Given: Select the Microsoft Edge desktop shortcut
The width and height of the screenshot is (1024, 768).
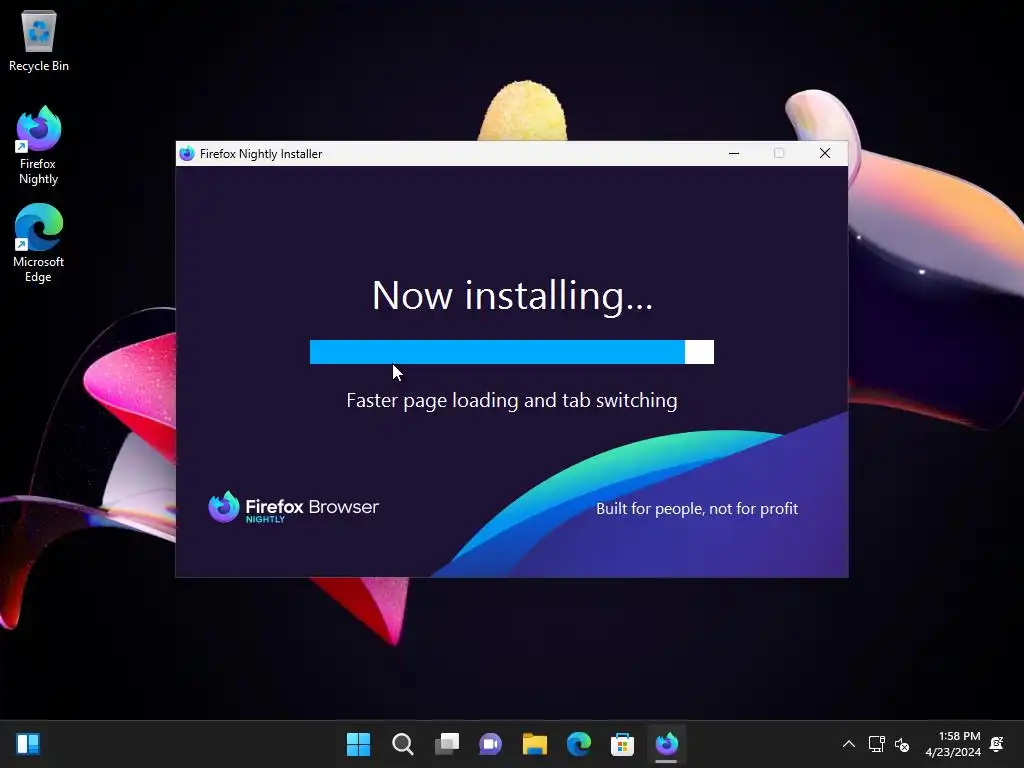Looking at the screenshot, I should click(x=39, y=243).
